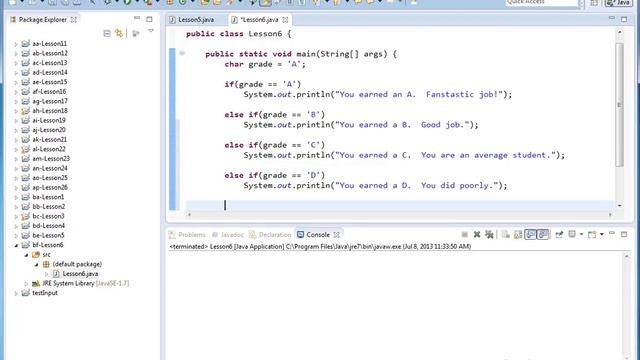
Task: Select Lesson6.java file in Package Explorer
Action: pyautogui.click(x=80, y=273)
